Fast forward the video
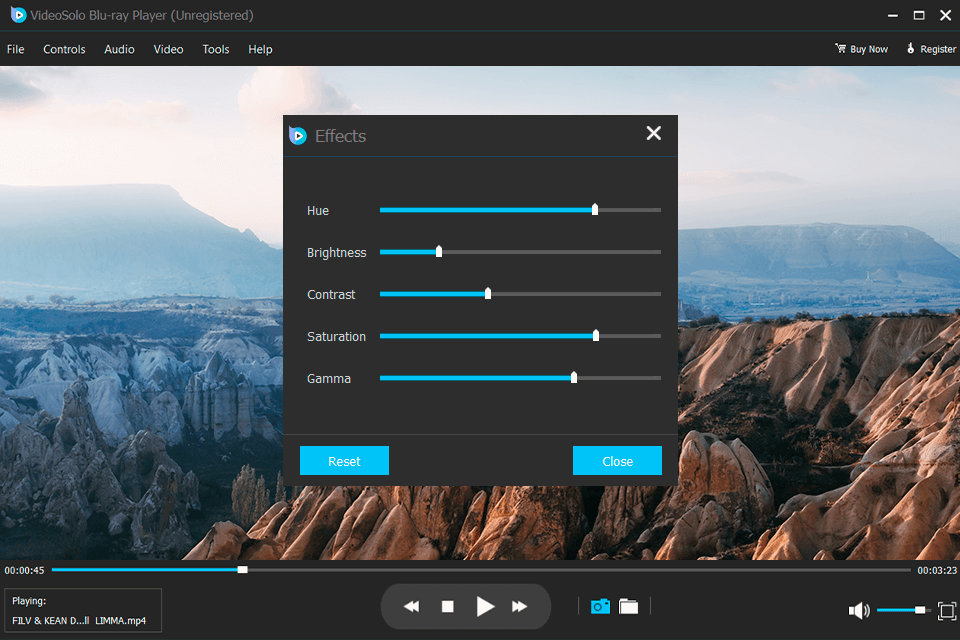 pyautogui.click(x=519, y=606)
